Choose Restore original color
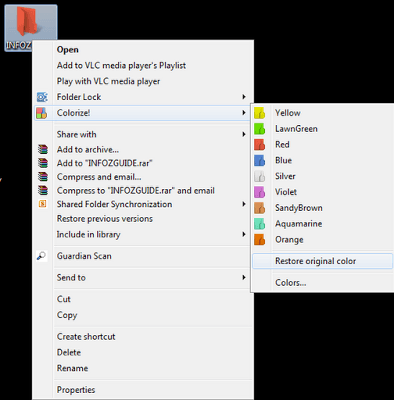This screenshot has height=400, width=394. click(x=322, y=261)
